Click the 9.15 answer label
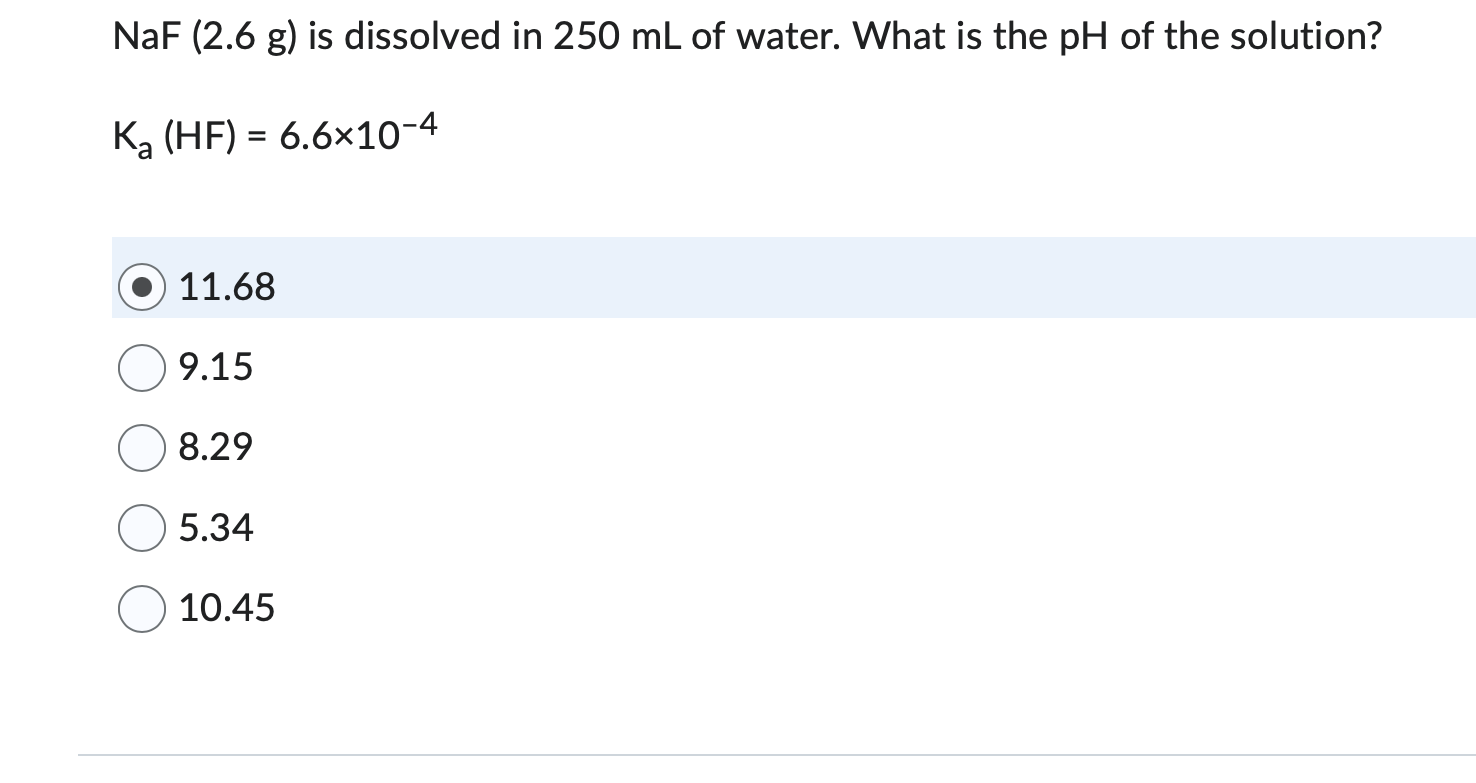This screenshot has height=783, width=1476. (215, 368)
